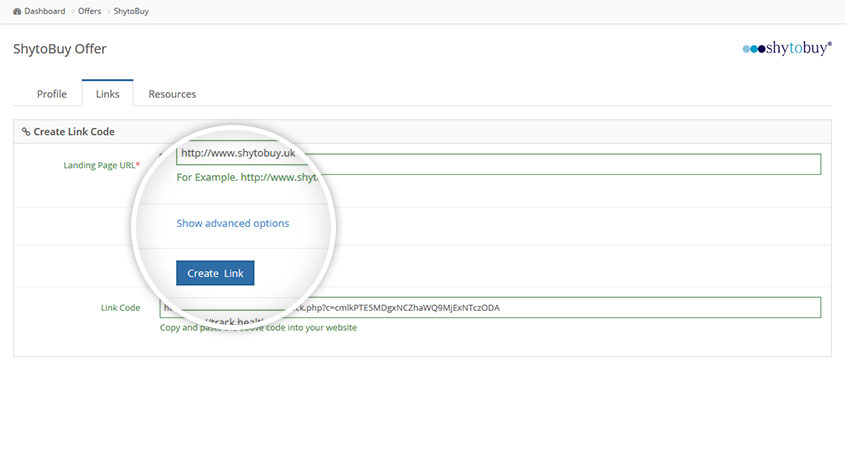Click the 'Copy and paste' helper text
The width and height of the screenshot is (846, 450).
pos(258,327)
